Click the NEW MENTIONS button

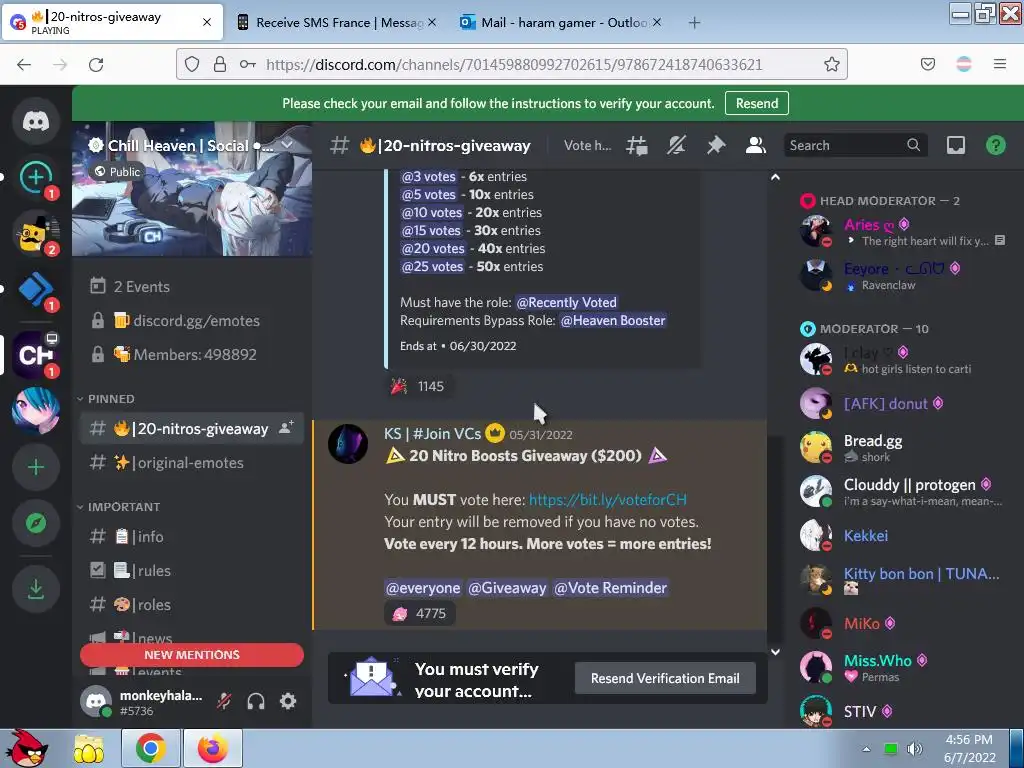pos(192,655)
